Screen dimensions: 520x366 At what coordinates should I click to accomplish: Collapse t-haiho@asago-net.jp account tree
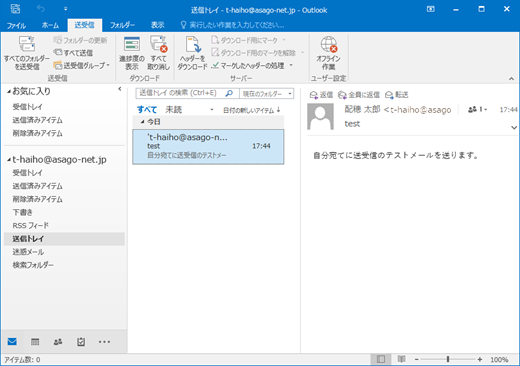tap(9, 160)
